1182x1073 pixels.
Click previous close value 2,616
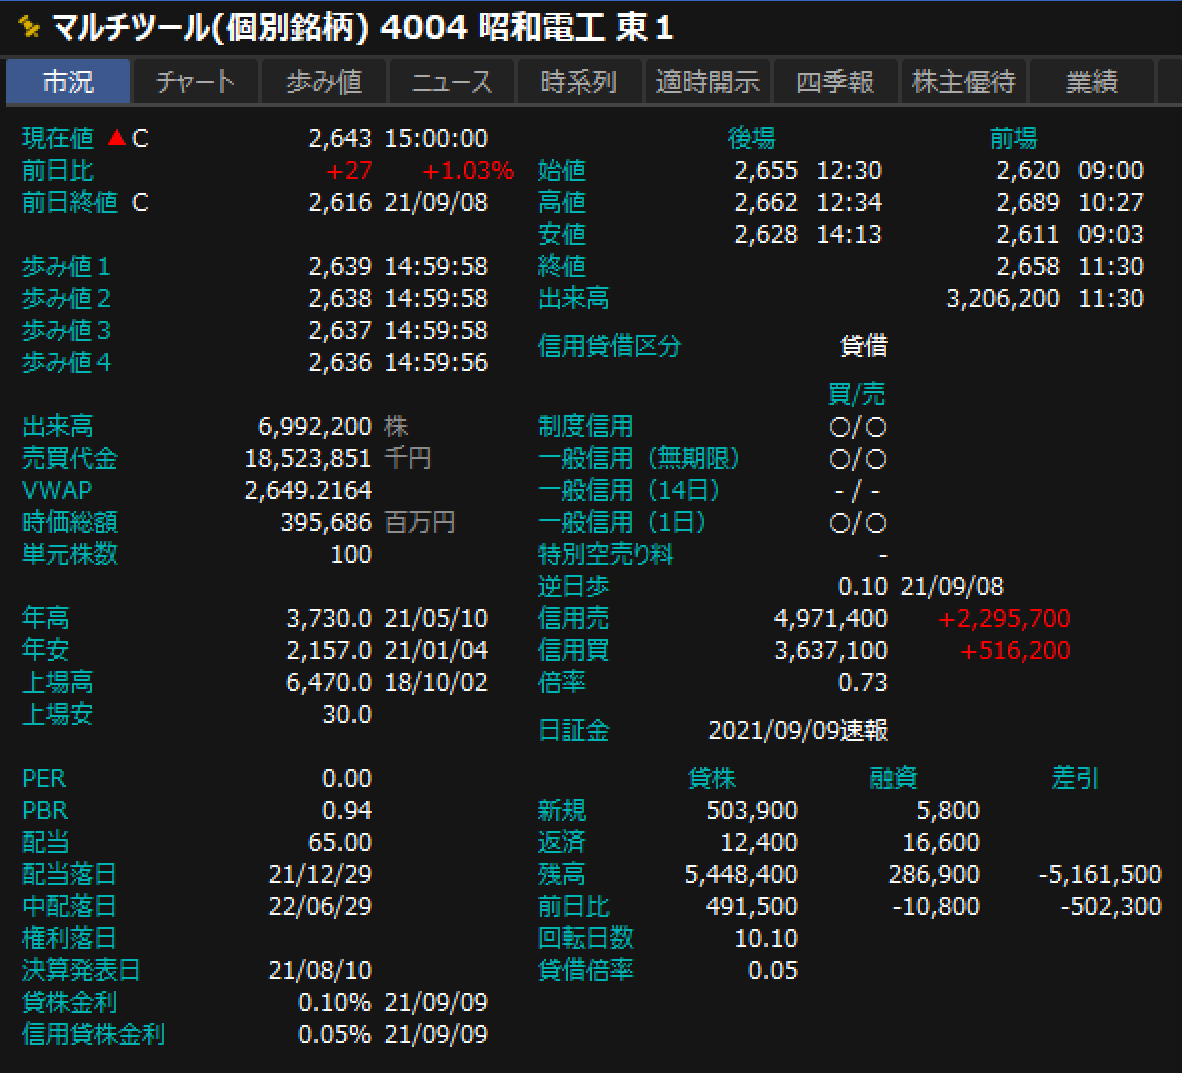tap(340, 203)
